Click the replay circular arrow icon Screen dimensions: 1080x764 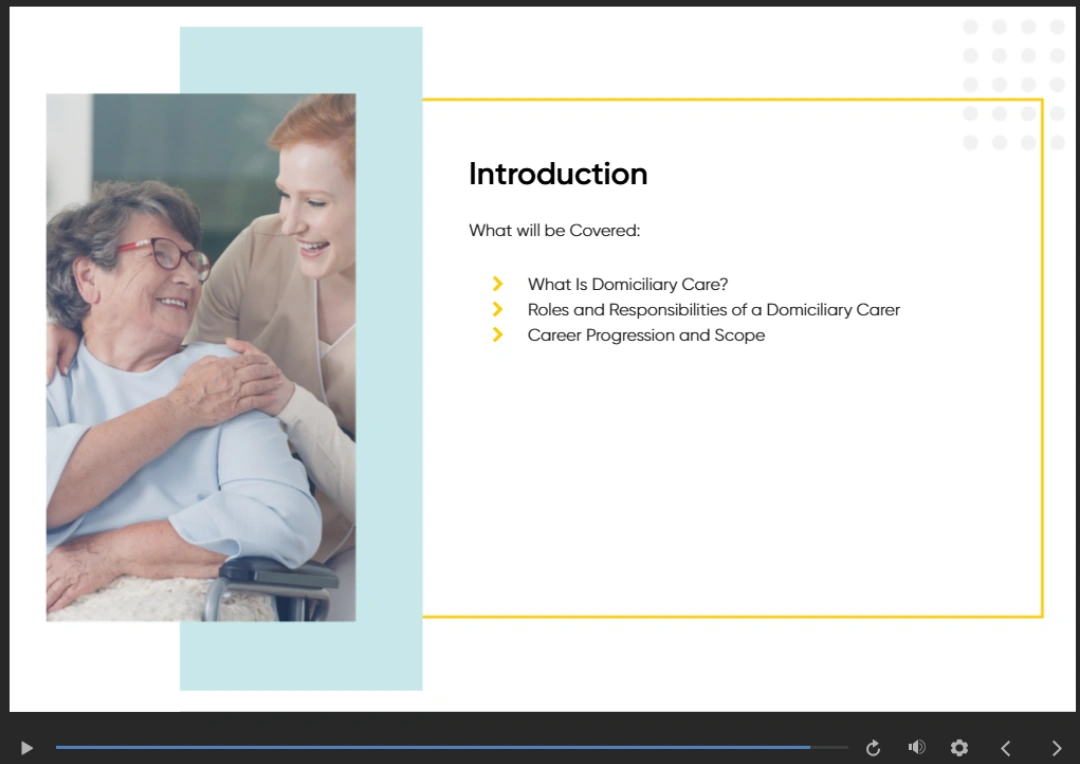point(872,748)
